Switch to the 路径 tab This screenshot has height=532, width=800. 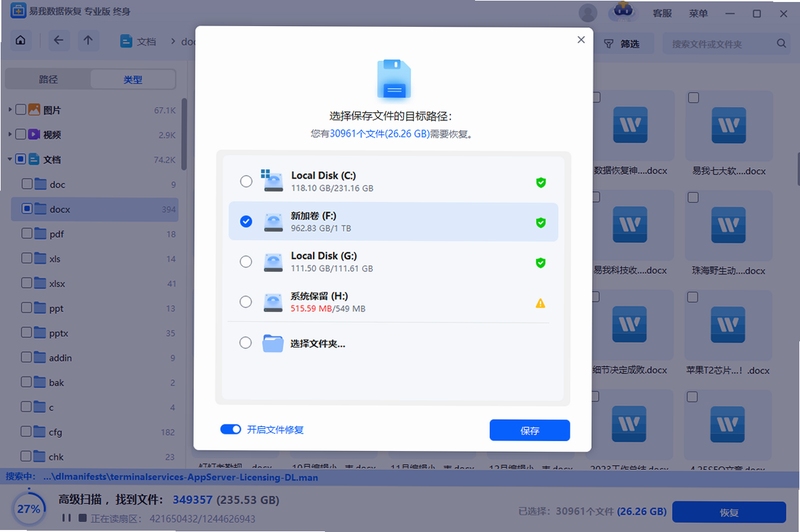click(48, 79)
